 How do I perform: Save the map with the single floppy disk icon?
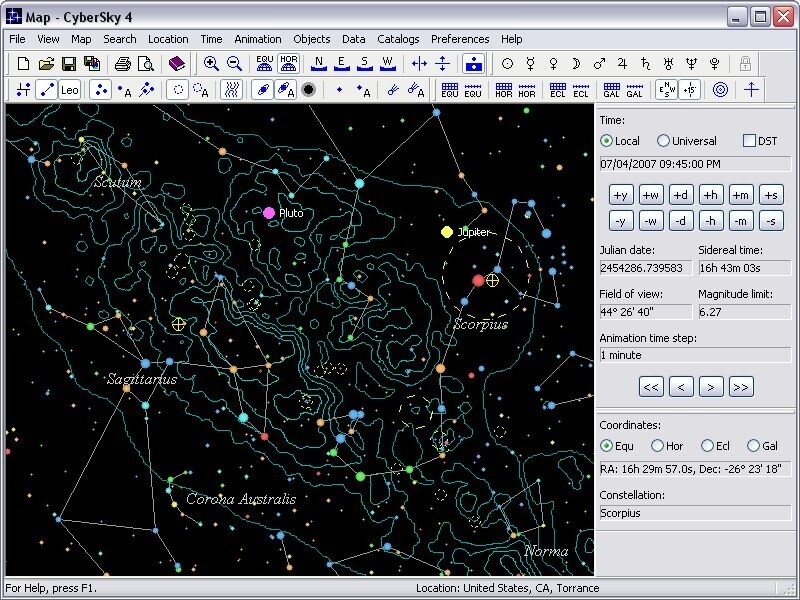pos(69,64)
